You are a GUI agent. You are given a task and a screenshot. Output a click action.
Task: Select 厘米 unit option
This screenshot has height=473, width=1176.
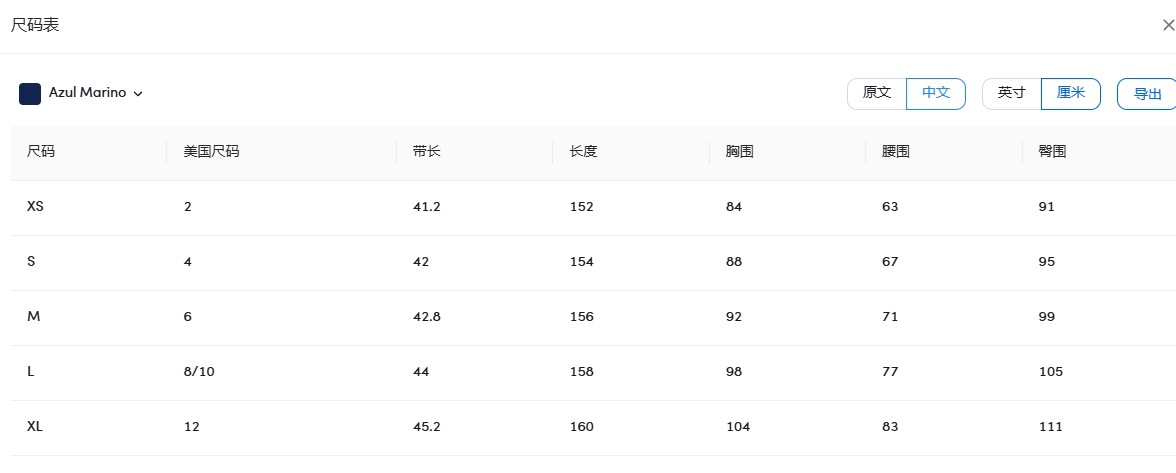click(1071, 93)
